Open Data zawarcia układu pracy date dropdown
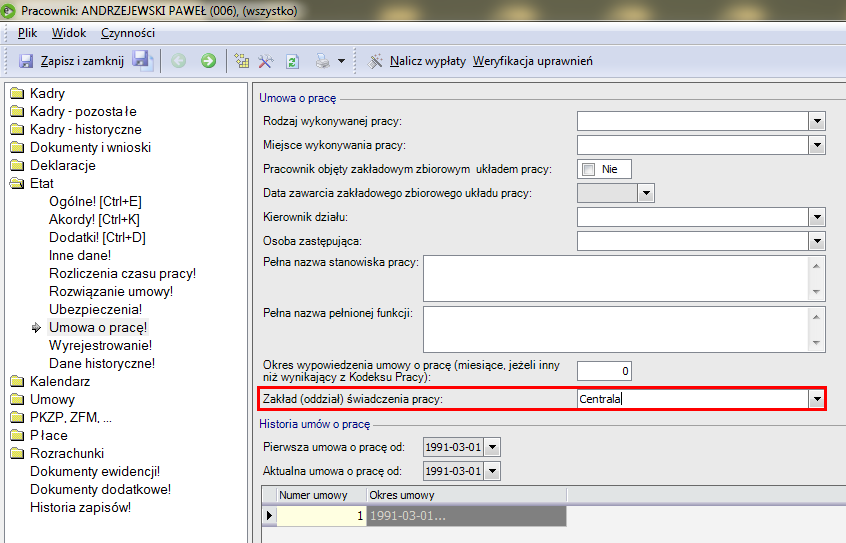This screenshot has height=543, width=846. click(646, 193)
